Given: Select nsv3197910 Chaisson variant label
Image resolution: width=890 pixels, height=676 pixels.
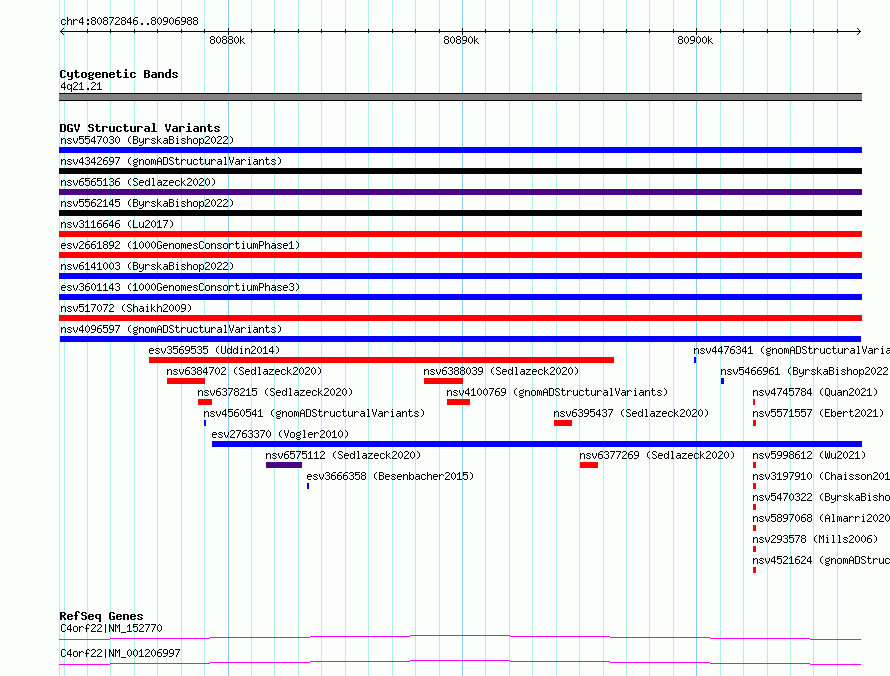Looking at the screenshot, I should pyautogui.click(x=821, y=476).
